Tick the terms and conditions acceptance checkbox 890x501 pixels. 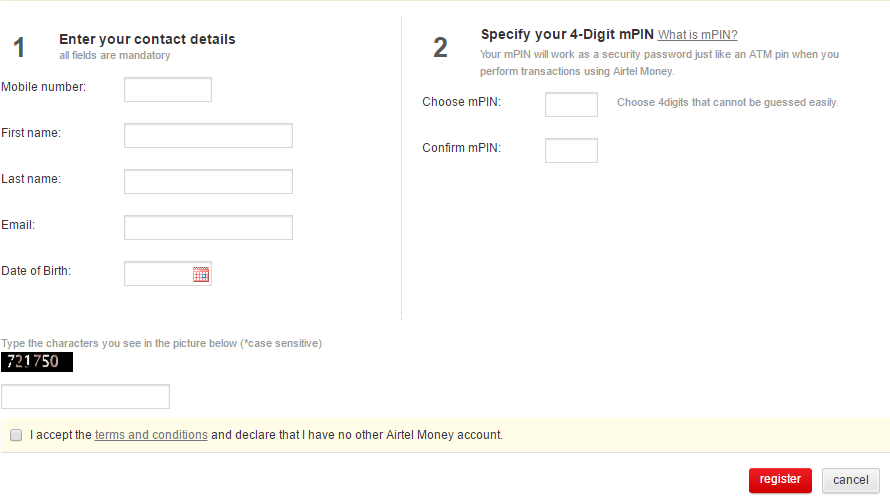pos(16,435)
